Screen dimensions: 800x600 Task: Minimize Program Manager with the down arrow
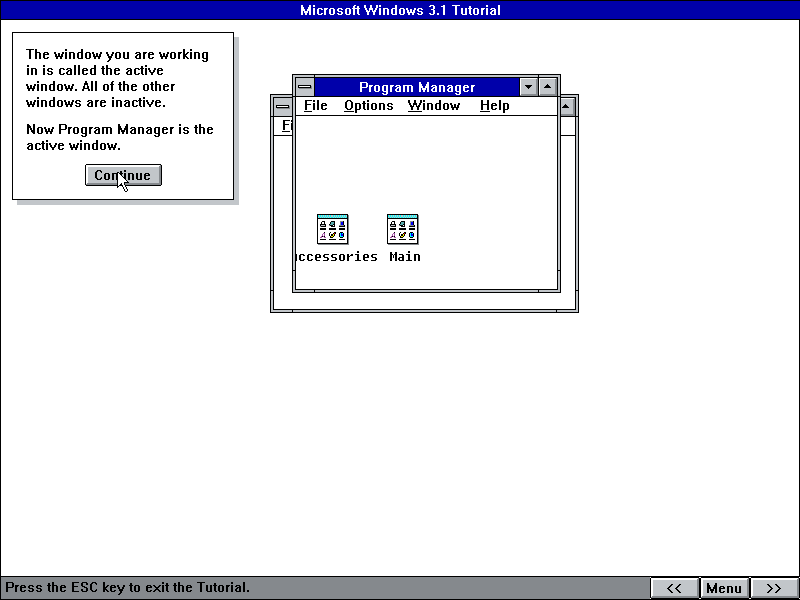coord(529,87)
